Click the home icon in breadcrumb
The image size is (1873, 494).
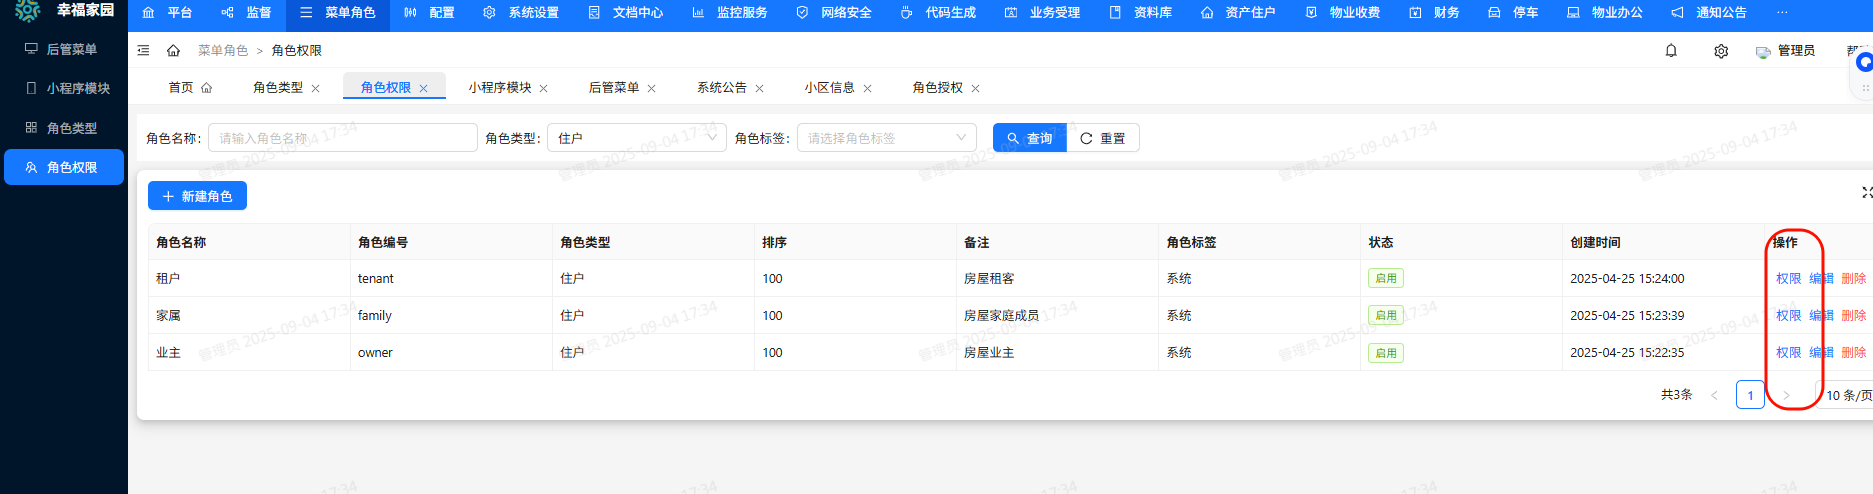click(173, 51)
